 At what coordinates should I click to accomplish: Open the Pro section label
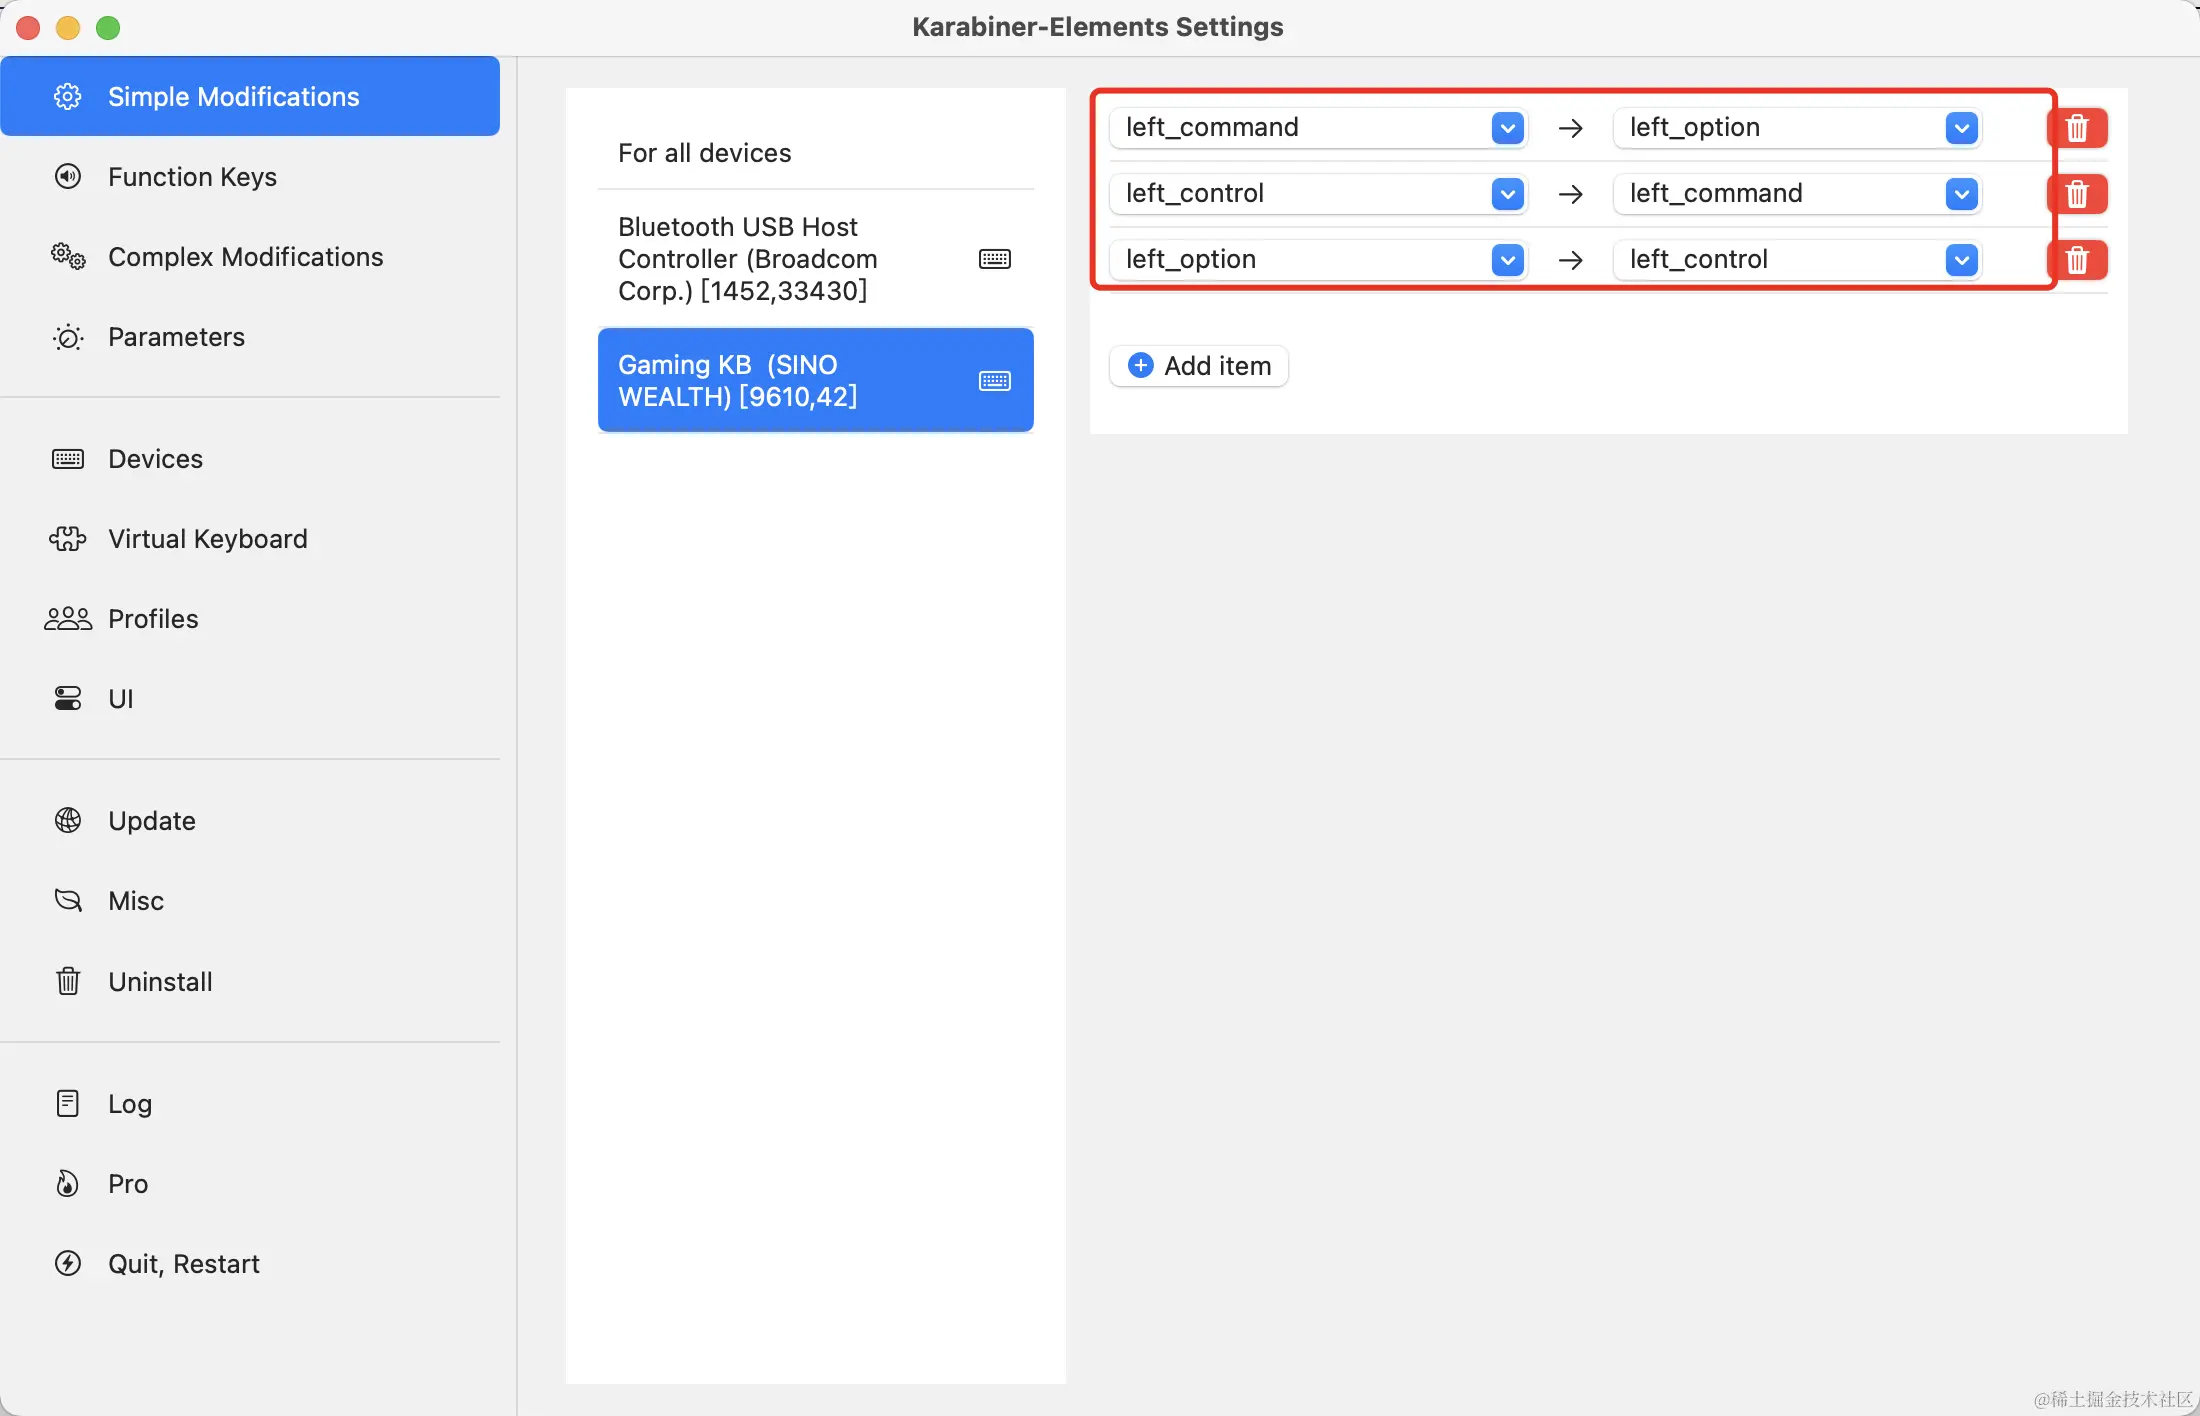tap(128, 1184)
